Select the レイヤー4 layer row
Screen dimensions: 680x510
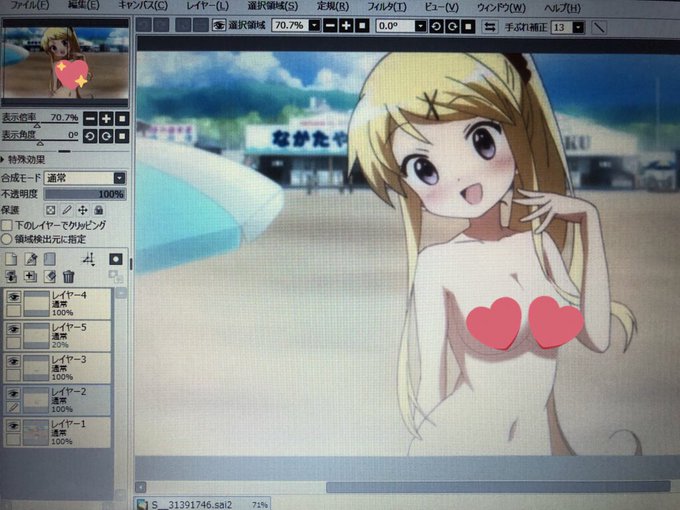click(57, 304)
